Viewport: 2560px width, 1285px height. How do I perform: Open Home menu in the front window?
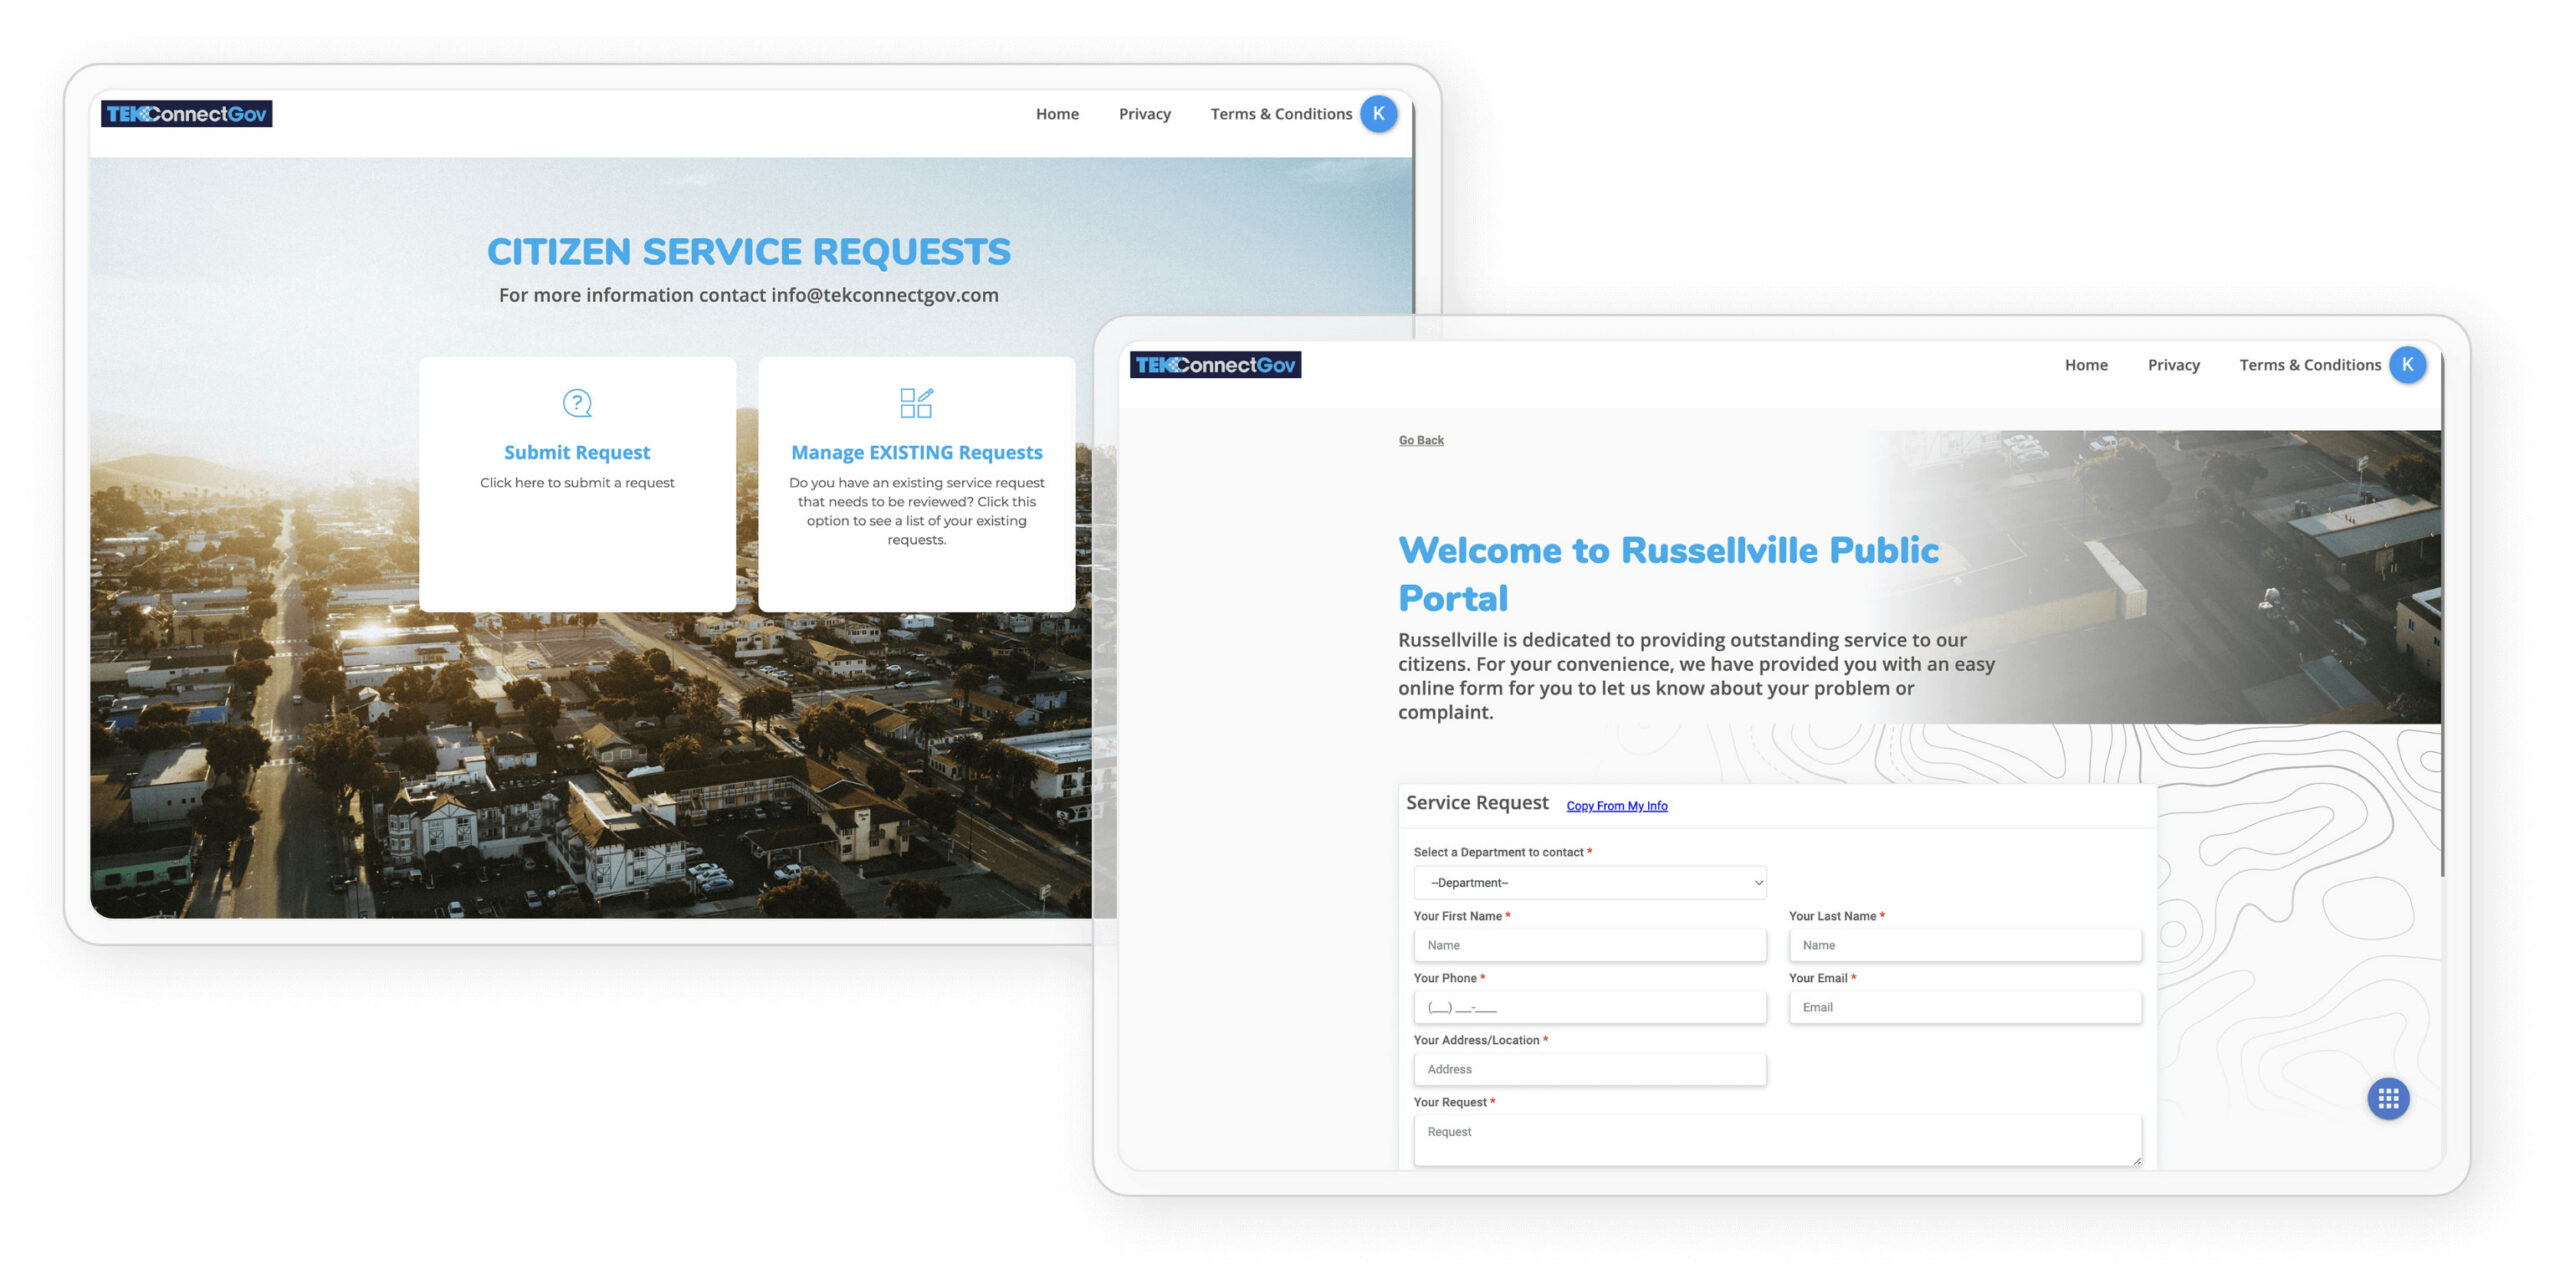pyautogui.click(x=2086, y=365)
